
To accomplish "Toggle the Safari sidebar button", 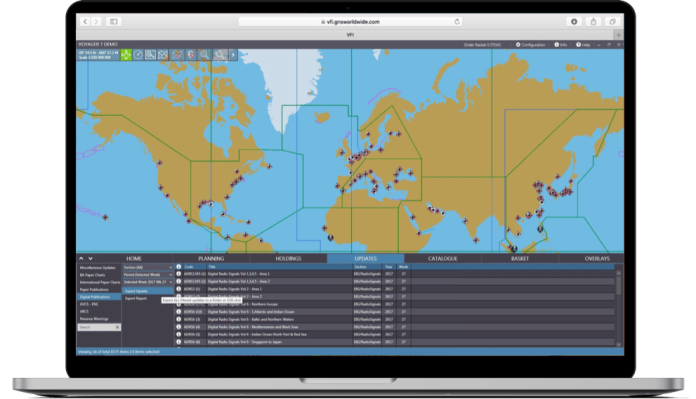I will [x=114, y=21].
